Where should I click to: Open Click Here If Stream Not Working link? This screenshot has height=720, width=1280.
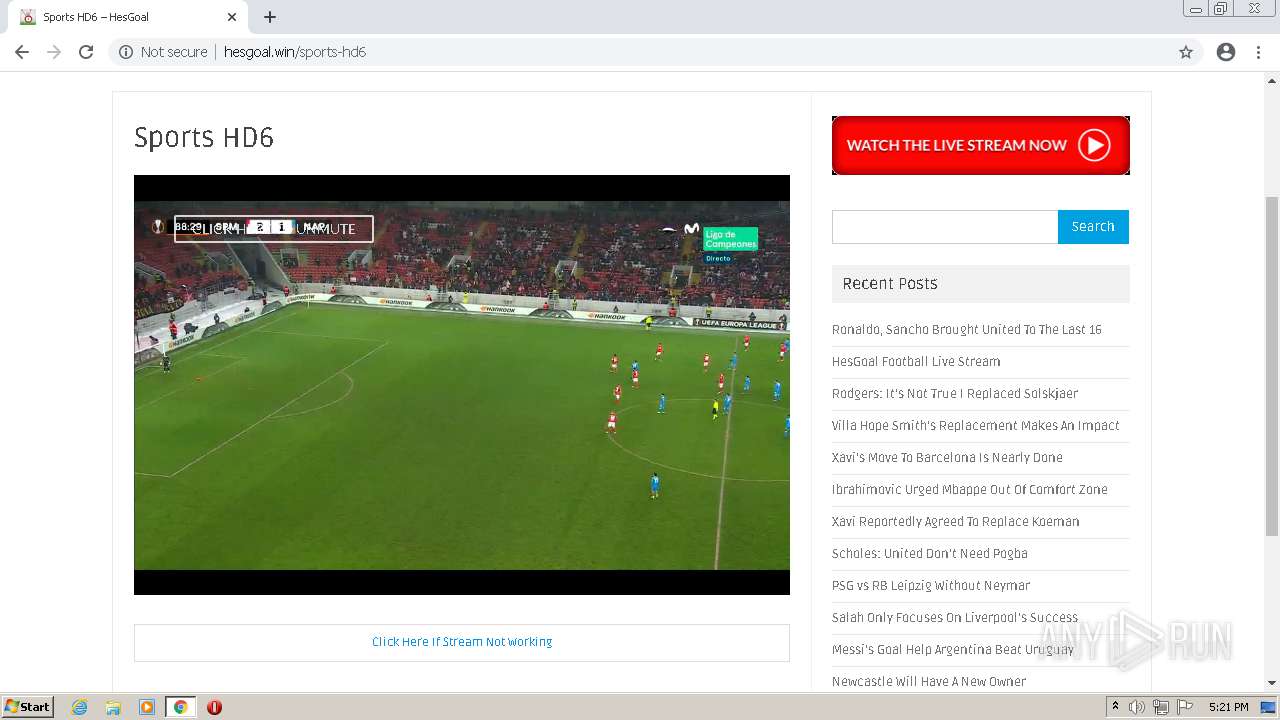point(462,642)
